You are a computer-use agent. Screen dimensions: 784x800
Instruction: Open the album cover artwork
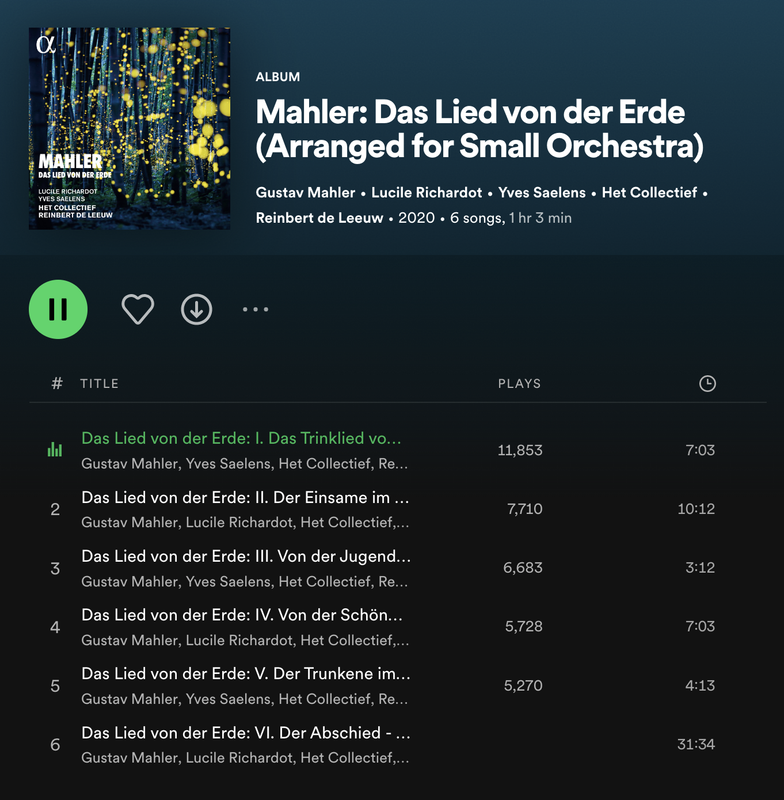(130, 129)
